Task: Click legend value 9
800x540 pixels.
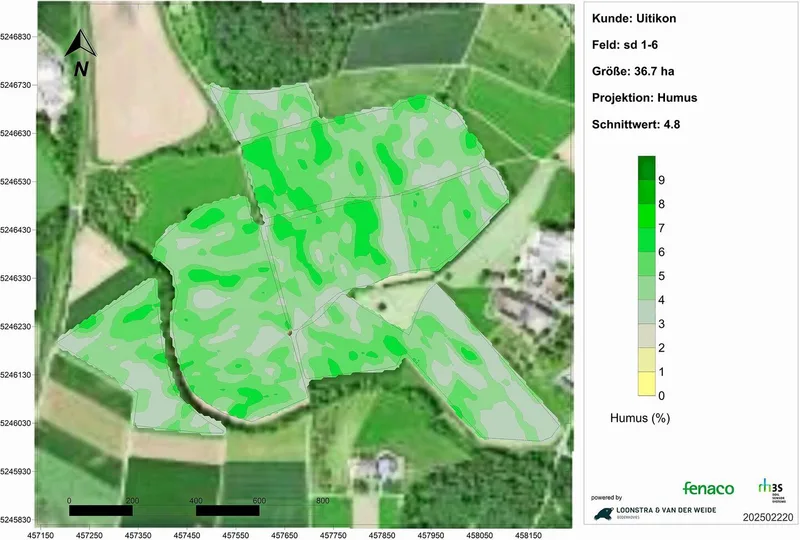Action: 661,180
